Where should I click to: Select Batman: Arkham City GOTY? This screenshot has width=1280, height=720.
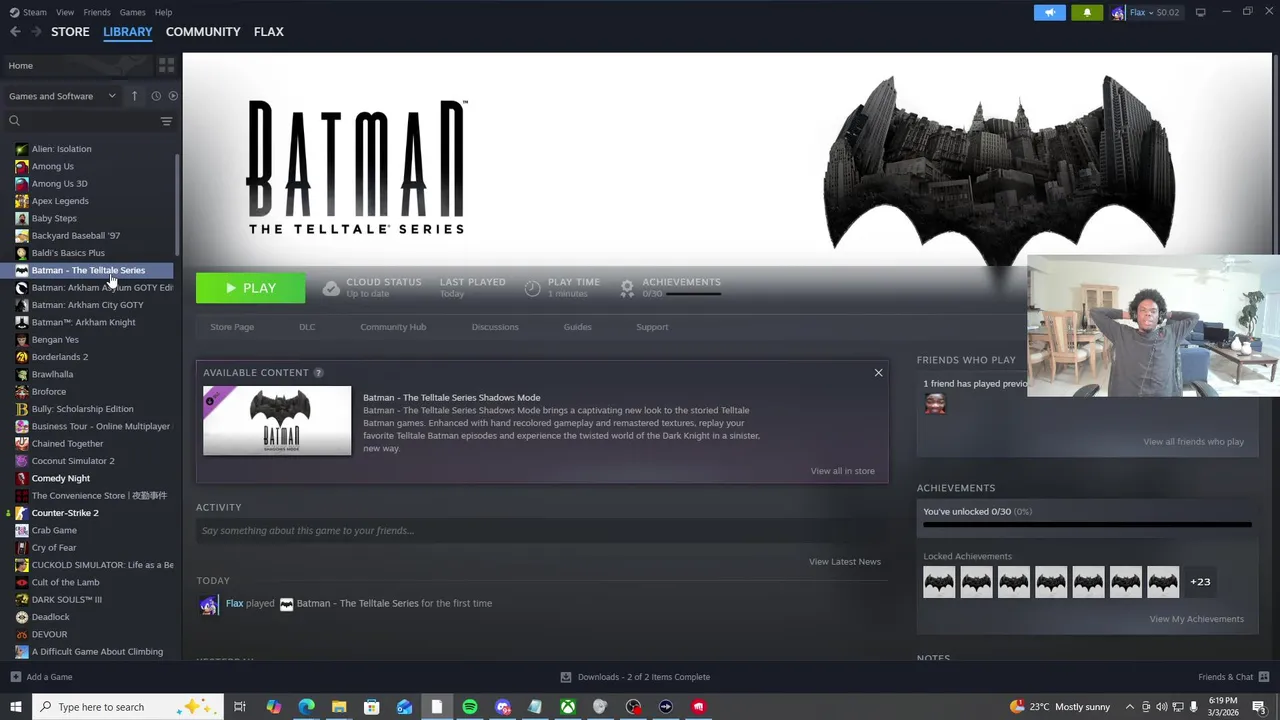pyautogui.click(x=88, y=305)
